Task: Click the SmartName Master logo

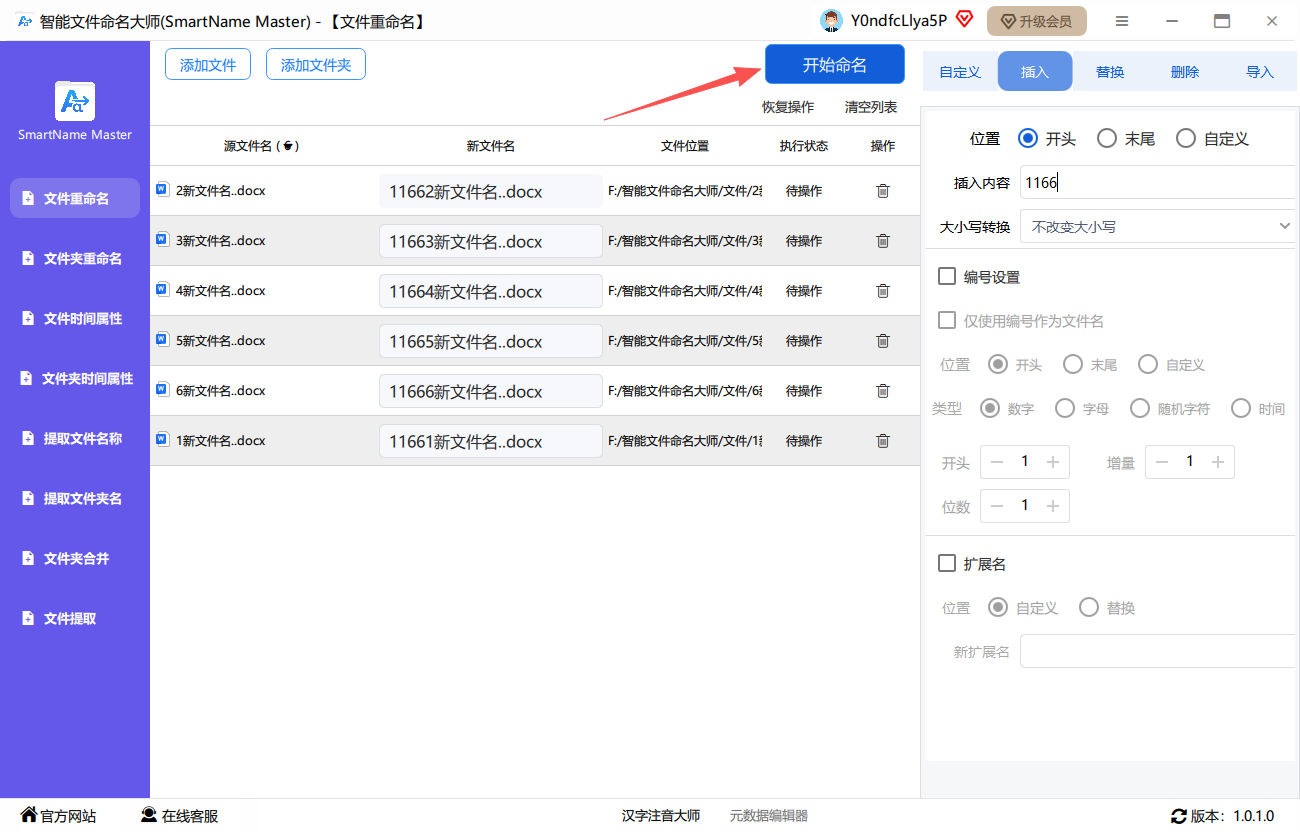Action: coord(75,102)
